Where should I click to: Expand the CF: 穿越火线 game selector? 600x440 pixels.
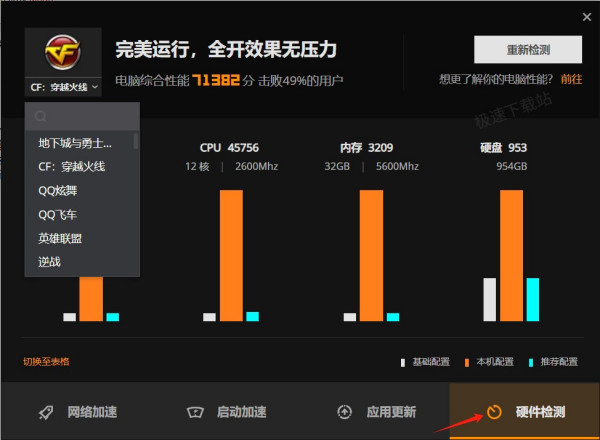pos(63,87)
